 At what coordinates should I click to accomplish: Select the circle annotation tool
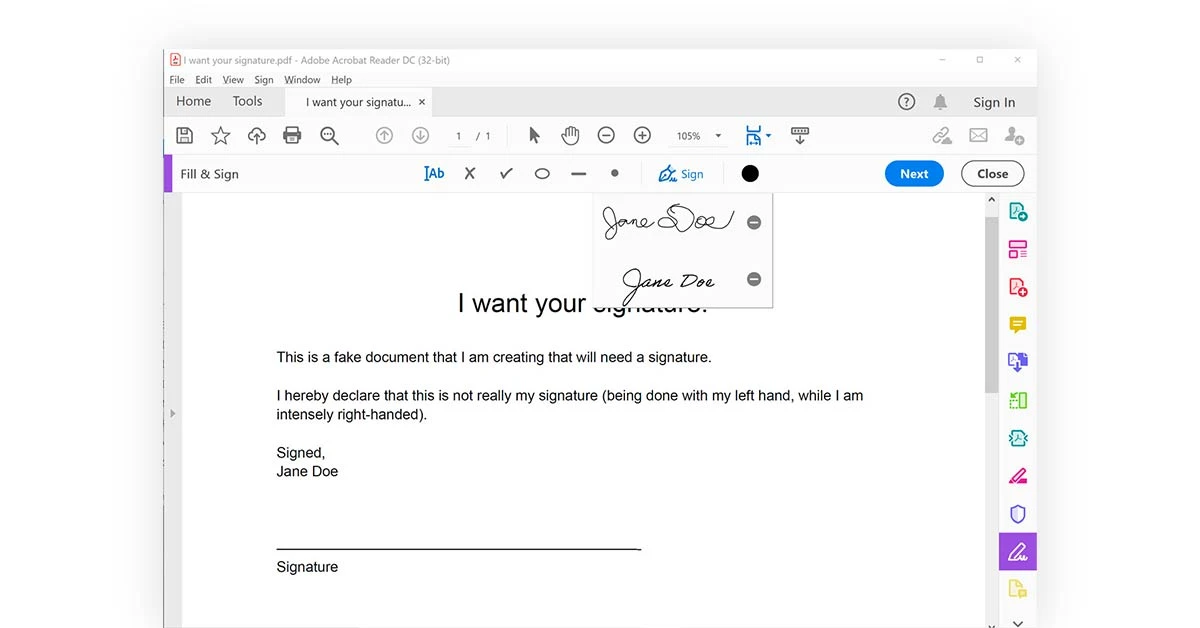(x=541, y=173)
